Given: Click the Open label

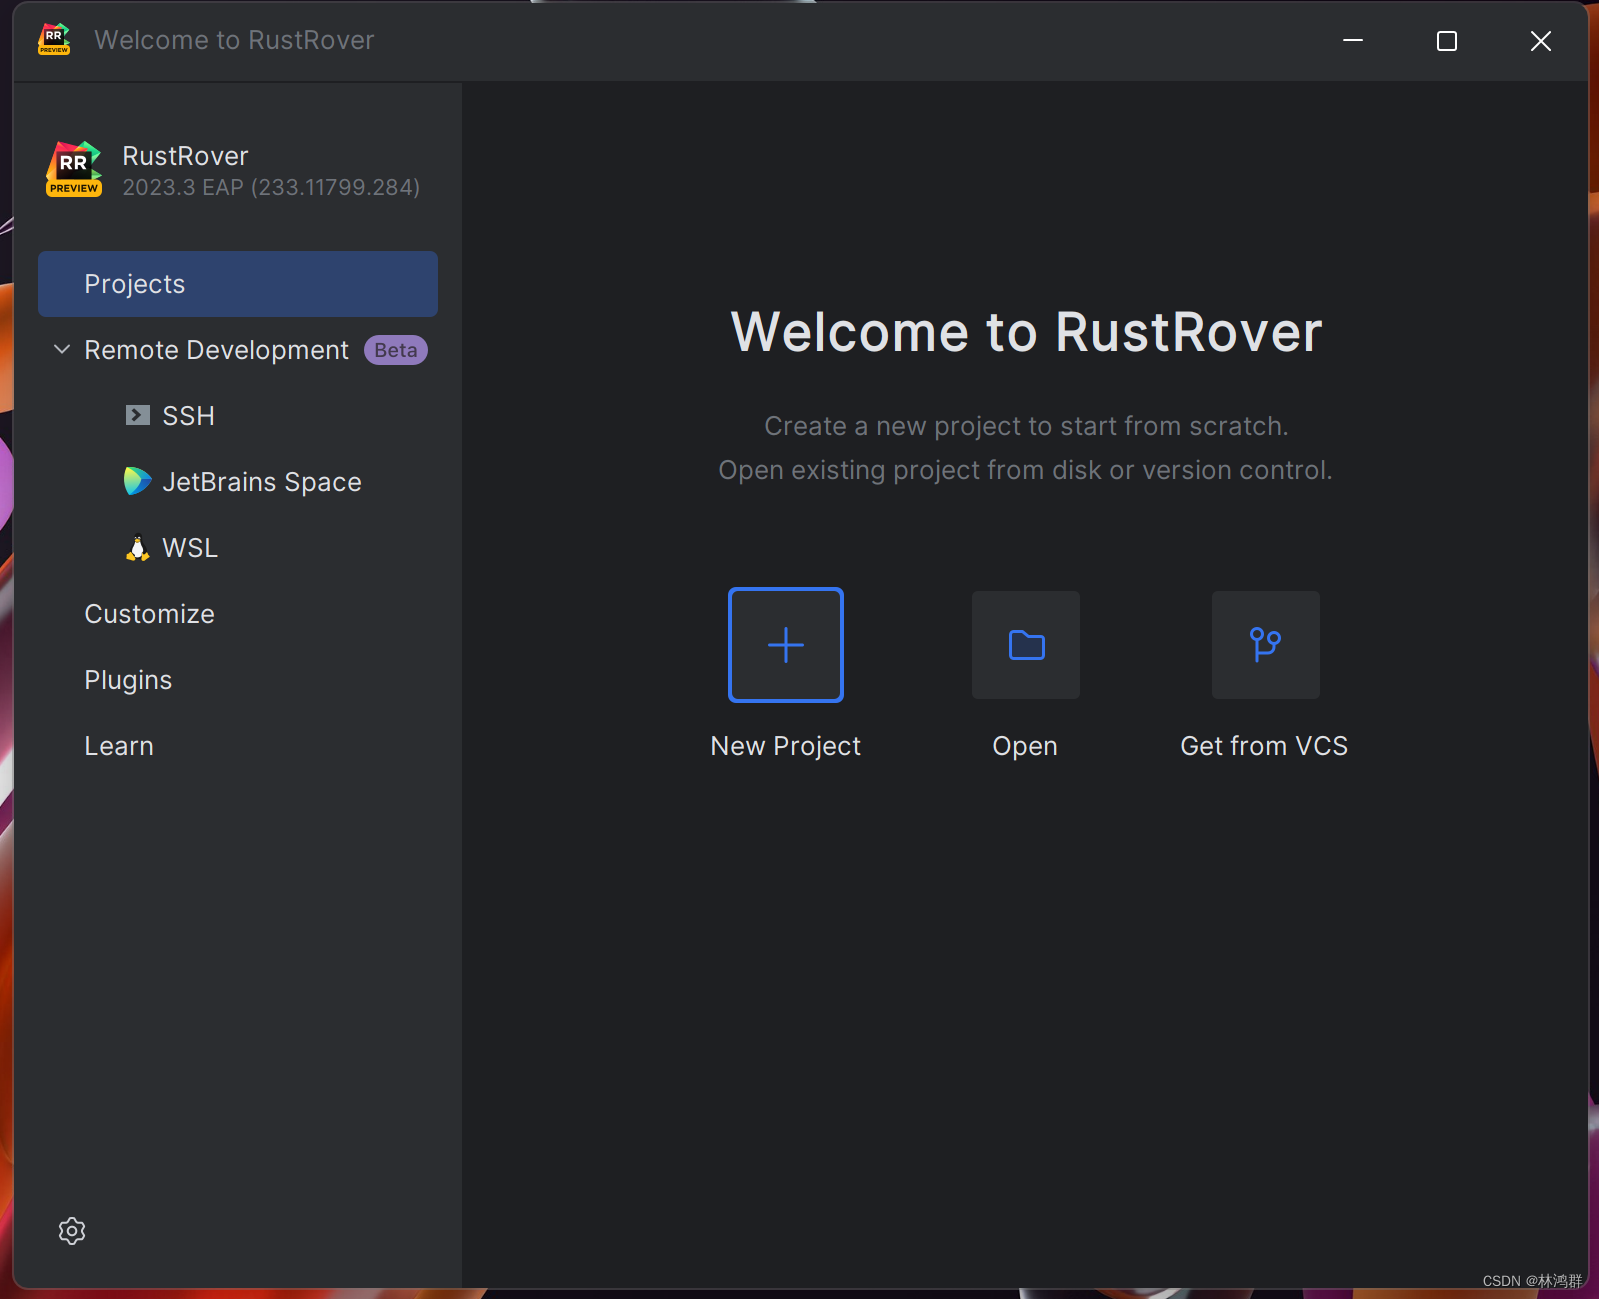Looking at the screenshot, I should pyautogui.click(x=1025, y=746).
